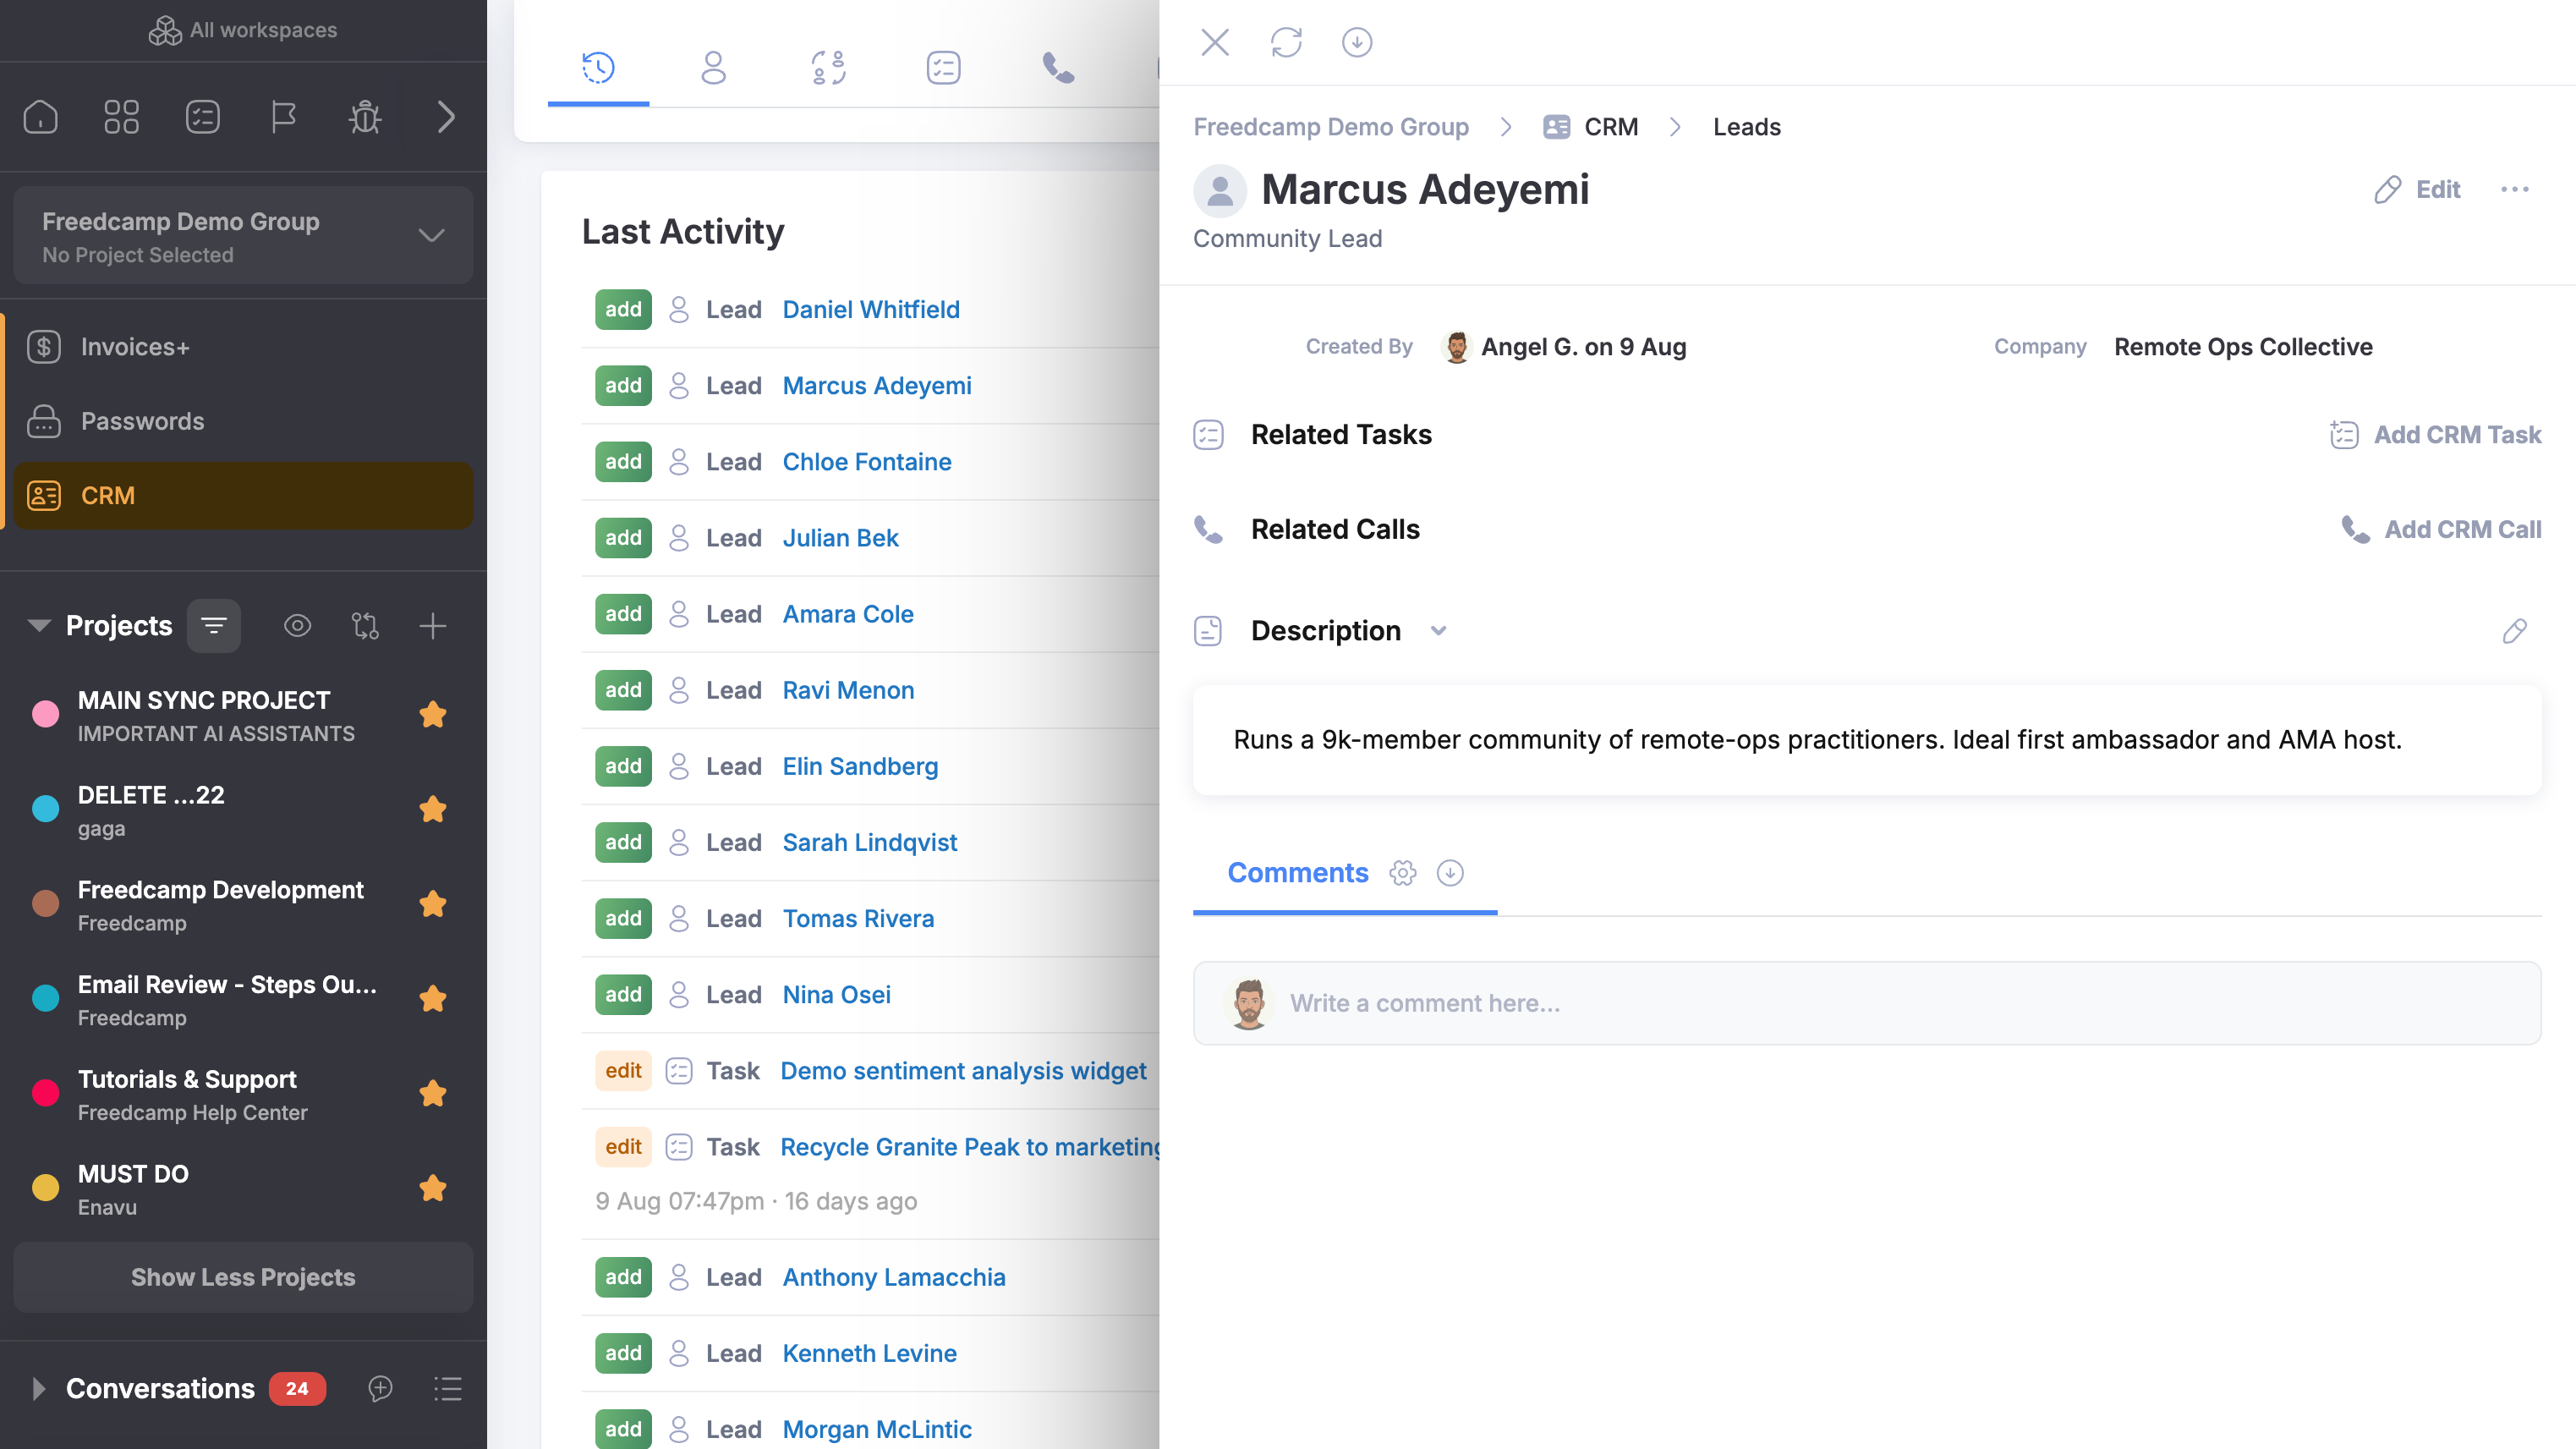Click the Write a comment input field
This screenshot has height=1449, width=2576.
tap(1866, 1003)
